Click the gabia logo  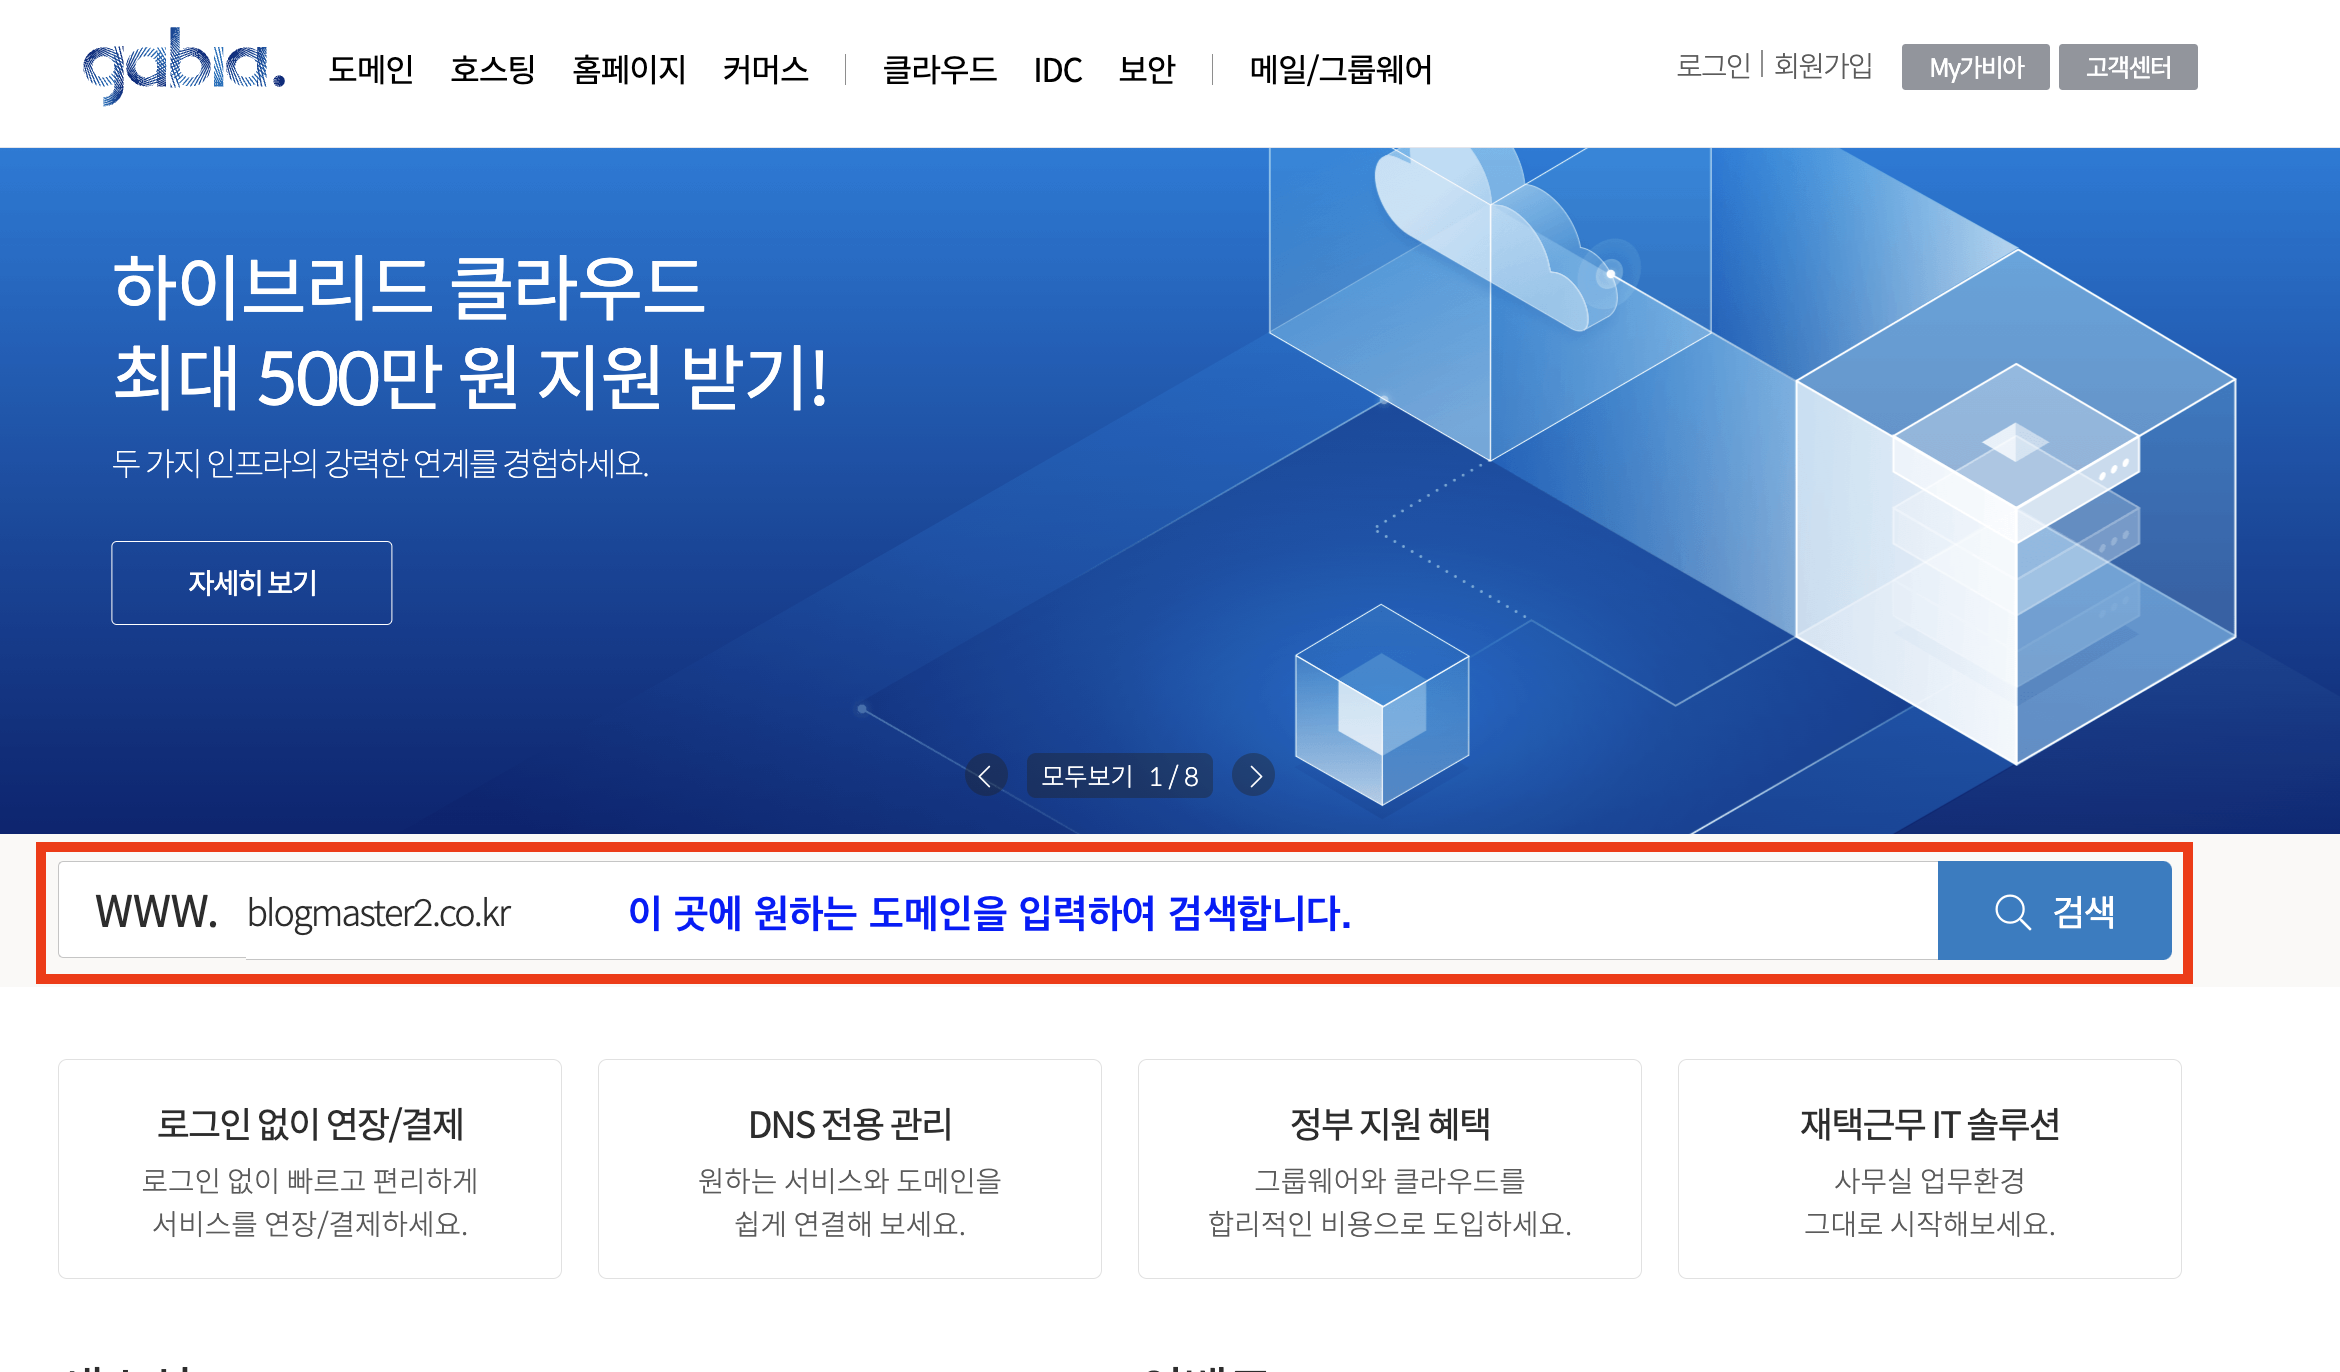184,67
